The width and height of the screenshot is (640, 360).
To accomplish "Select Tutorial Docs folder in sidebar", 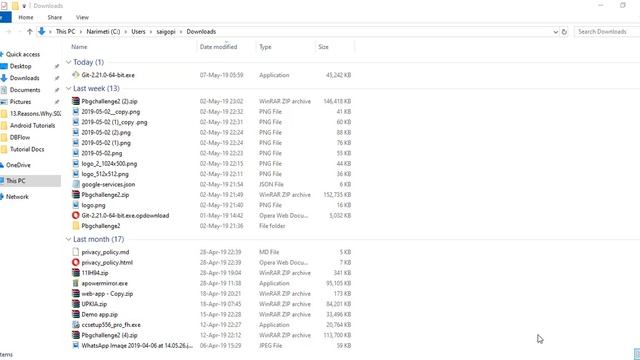I will 27,149.
